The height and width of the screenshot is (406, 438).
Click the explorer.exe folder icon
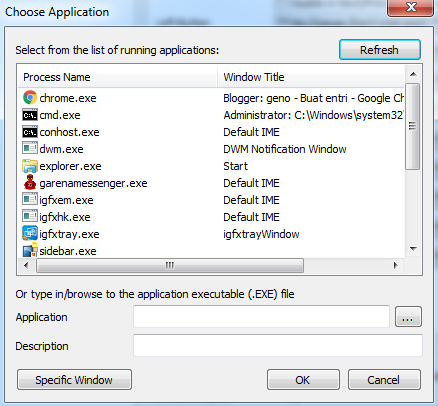pos(30,166)
